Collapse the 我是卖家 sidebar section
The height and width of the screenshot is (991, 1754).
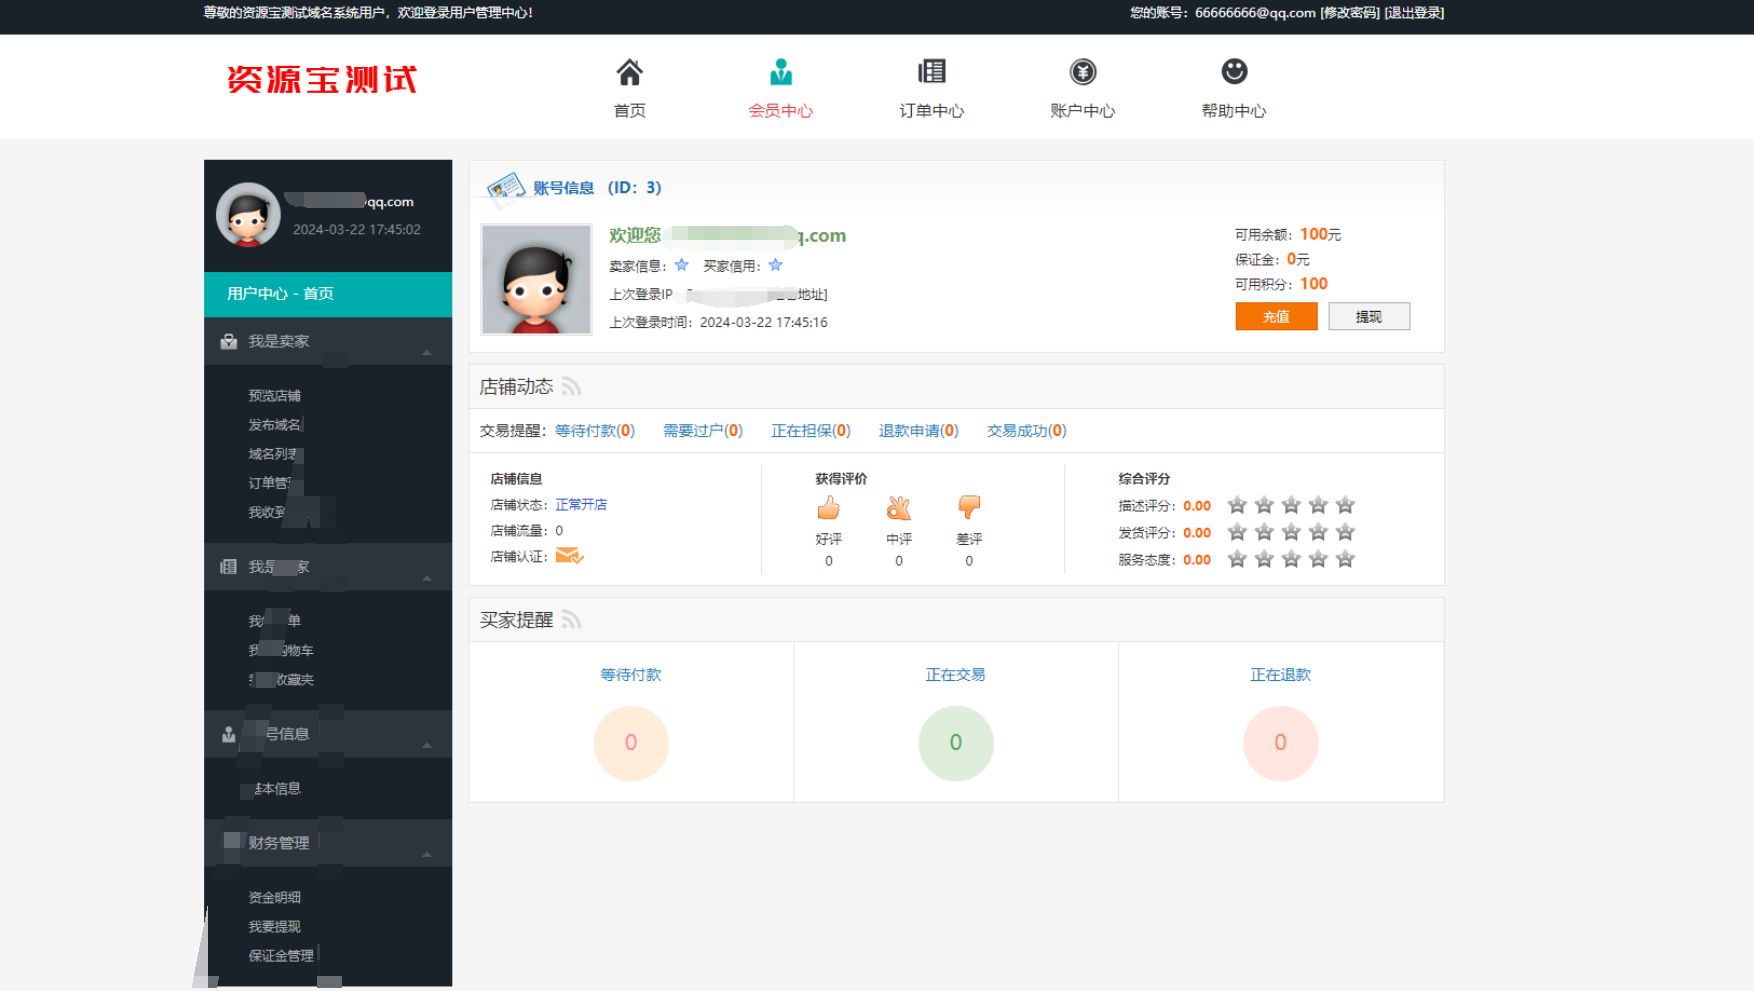(x=426, y=352)
